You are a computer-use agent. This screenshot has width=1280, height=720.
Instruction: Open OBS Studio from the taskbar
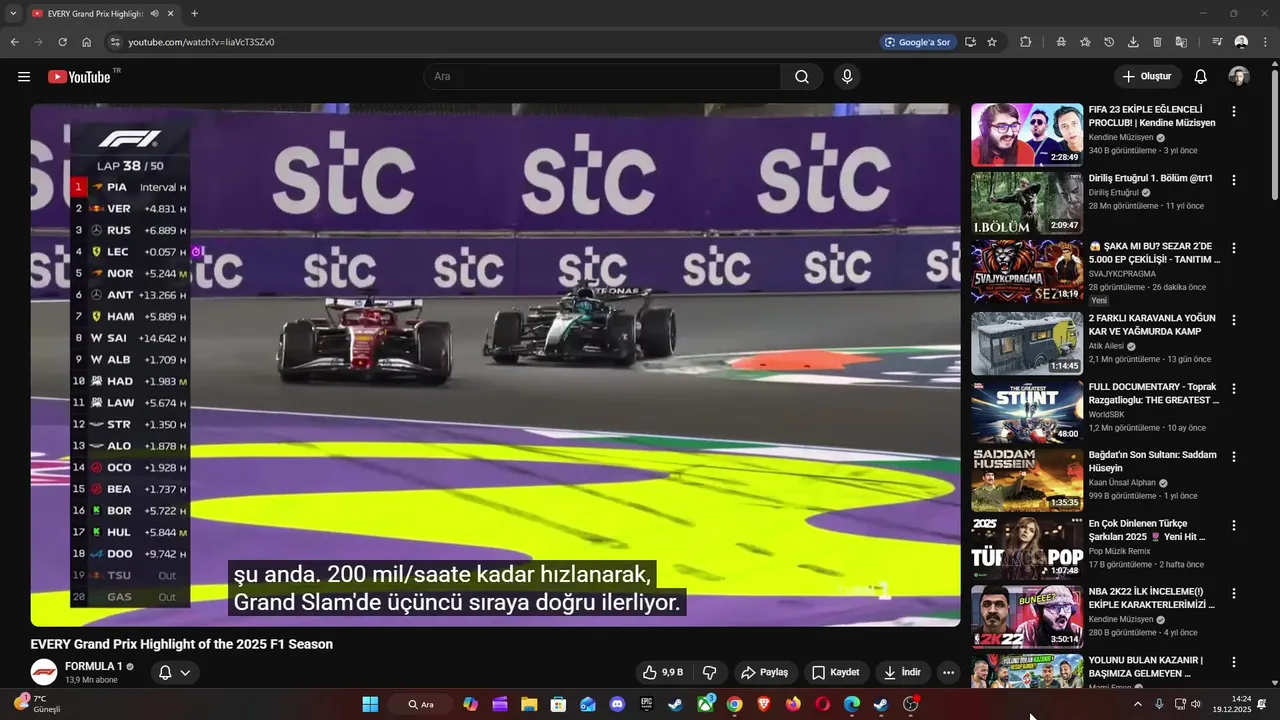(x=910, y=704)
